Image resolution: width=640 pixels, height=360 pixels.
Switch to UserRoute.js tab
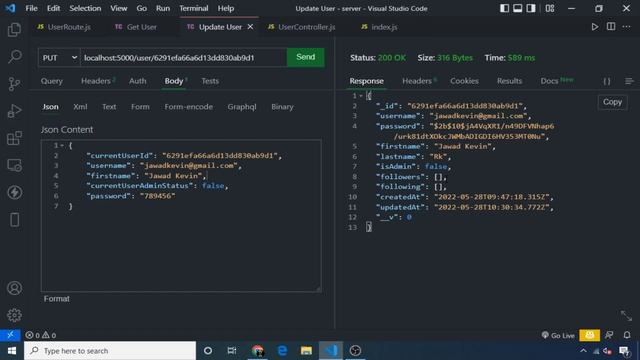64,27
